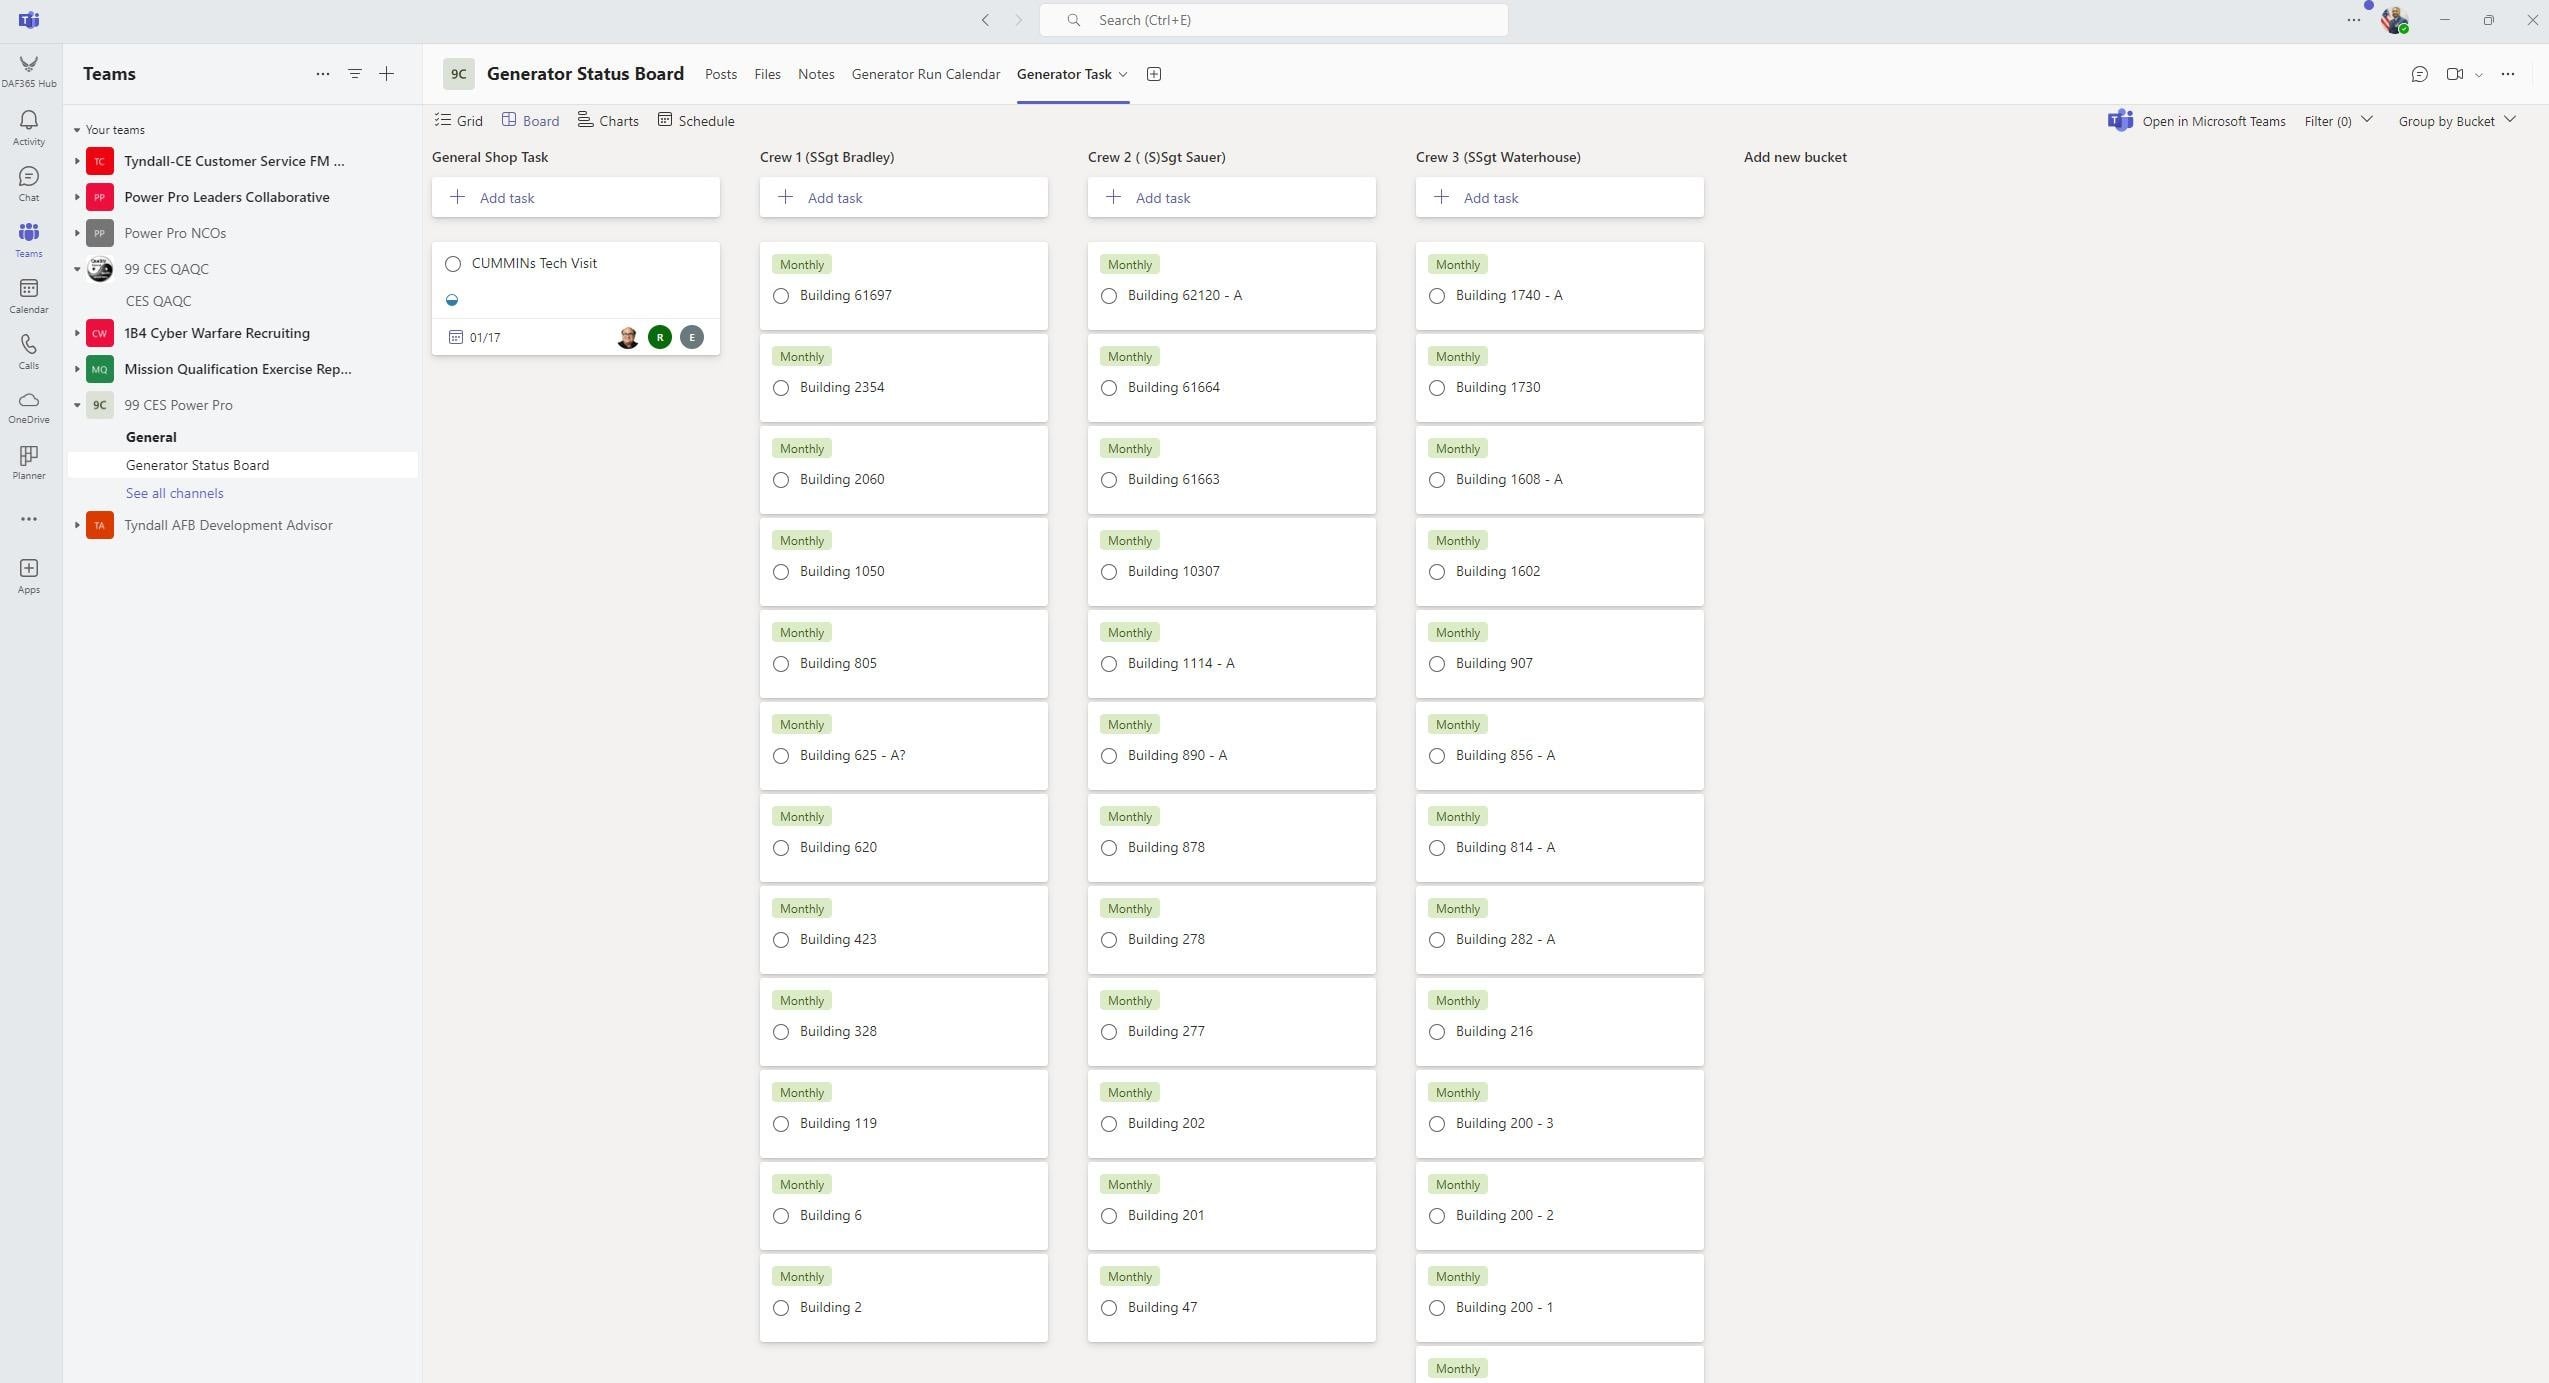The width and height of the screenshot is (2549, 1383).
Task: Complete Building 200 - 3 task
Action: [1437, 1124]
